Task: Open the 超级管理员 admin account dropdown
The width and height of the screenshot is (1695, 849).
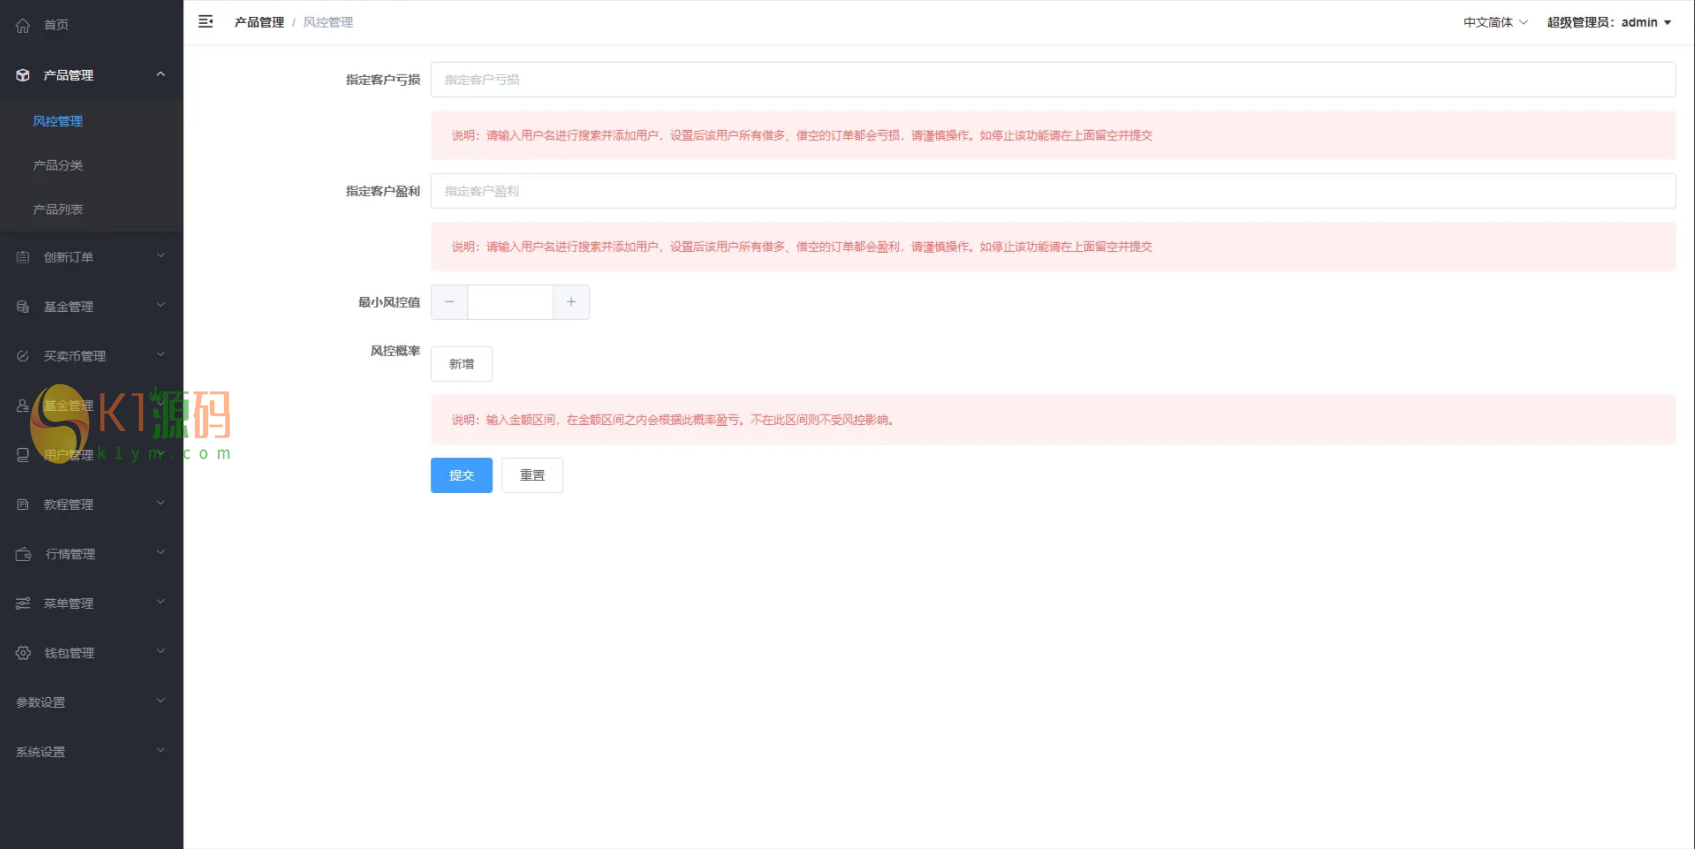Action: (1609, 22)
